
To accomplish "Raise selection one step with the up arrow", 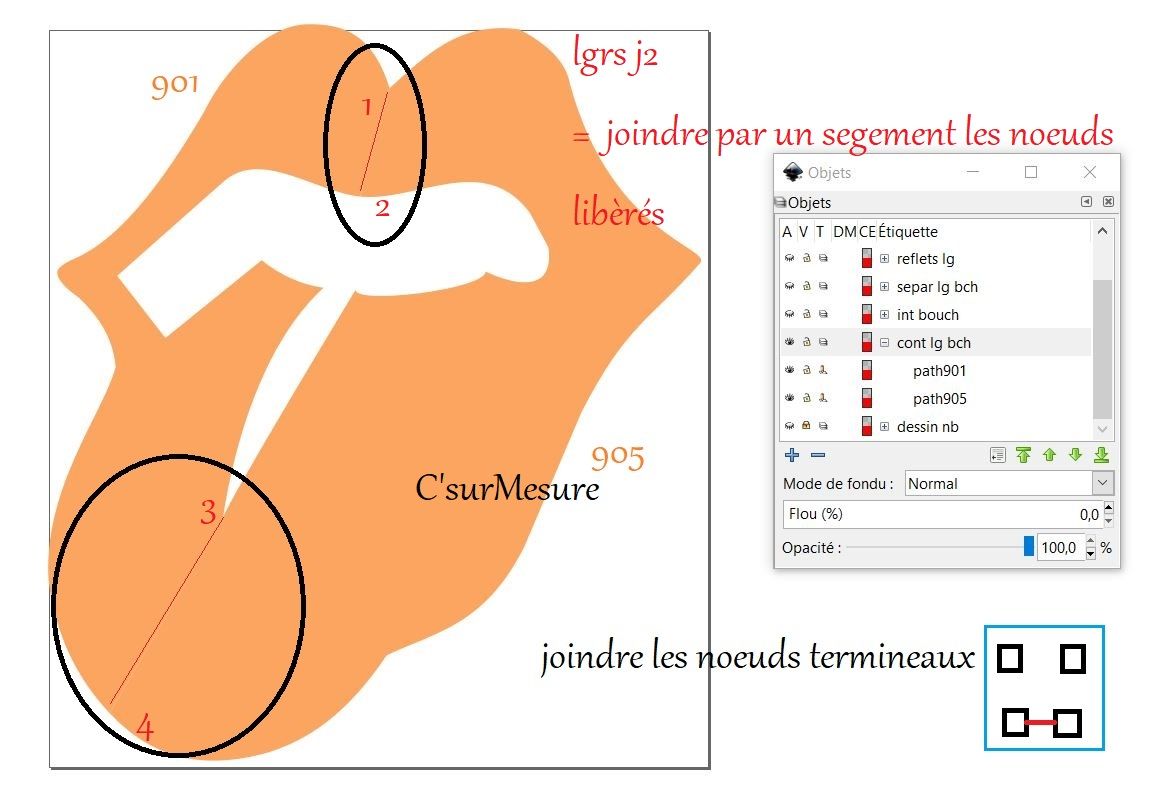I will click(x=1049, y=455).
